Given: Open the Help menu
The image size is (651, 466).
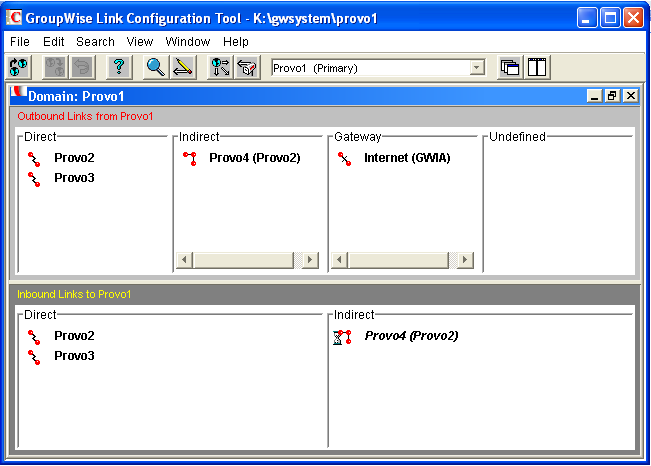Looking at the screenshot, I should 235,42.
